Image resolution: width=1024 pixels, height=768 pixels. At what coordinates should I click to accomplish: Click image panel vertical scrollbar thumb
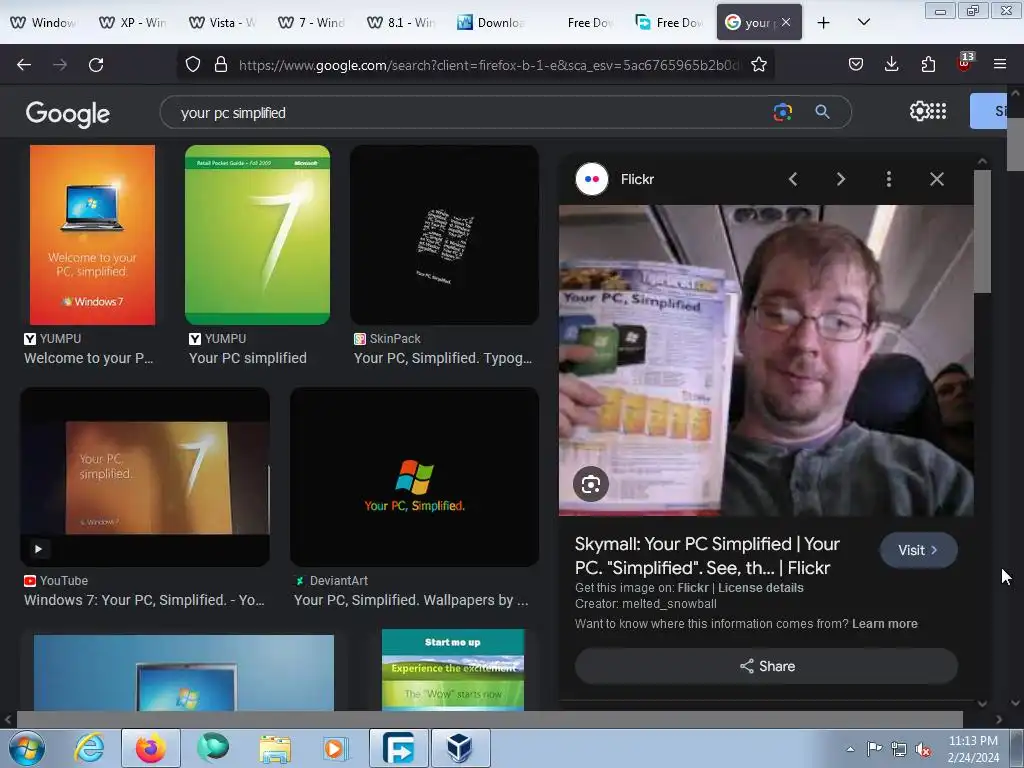(x=982, y=232)
